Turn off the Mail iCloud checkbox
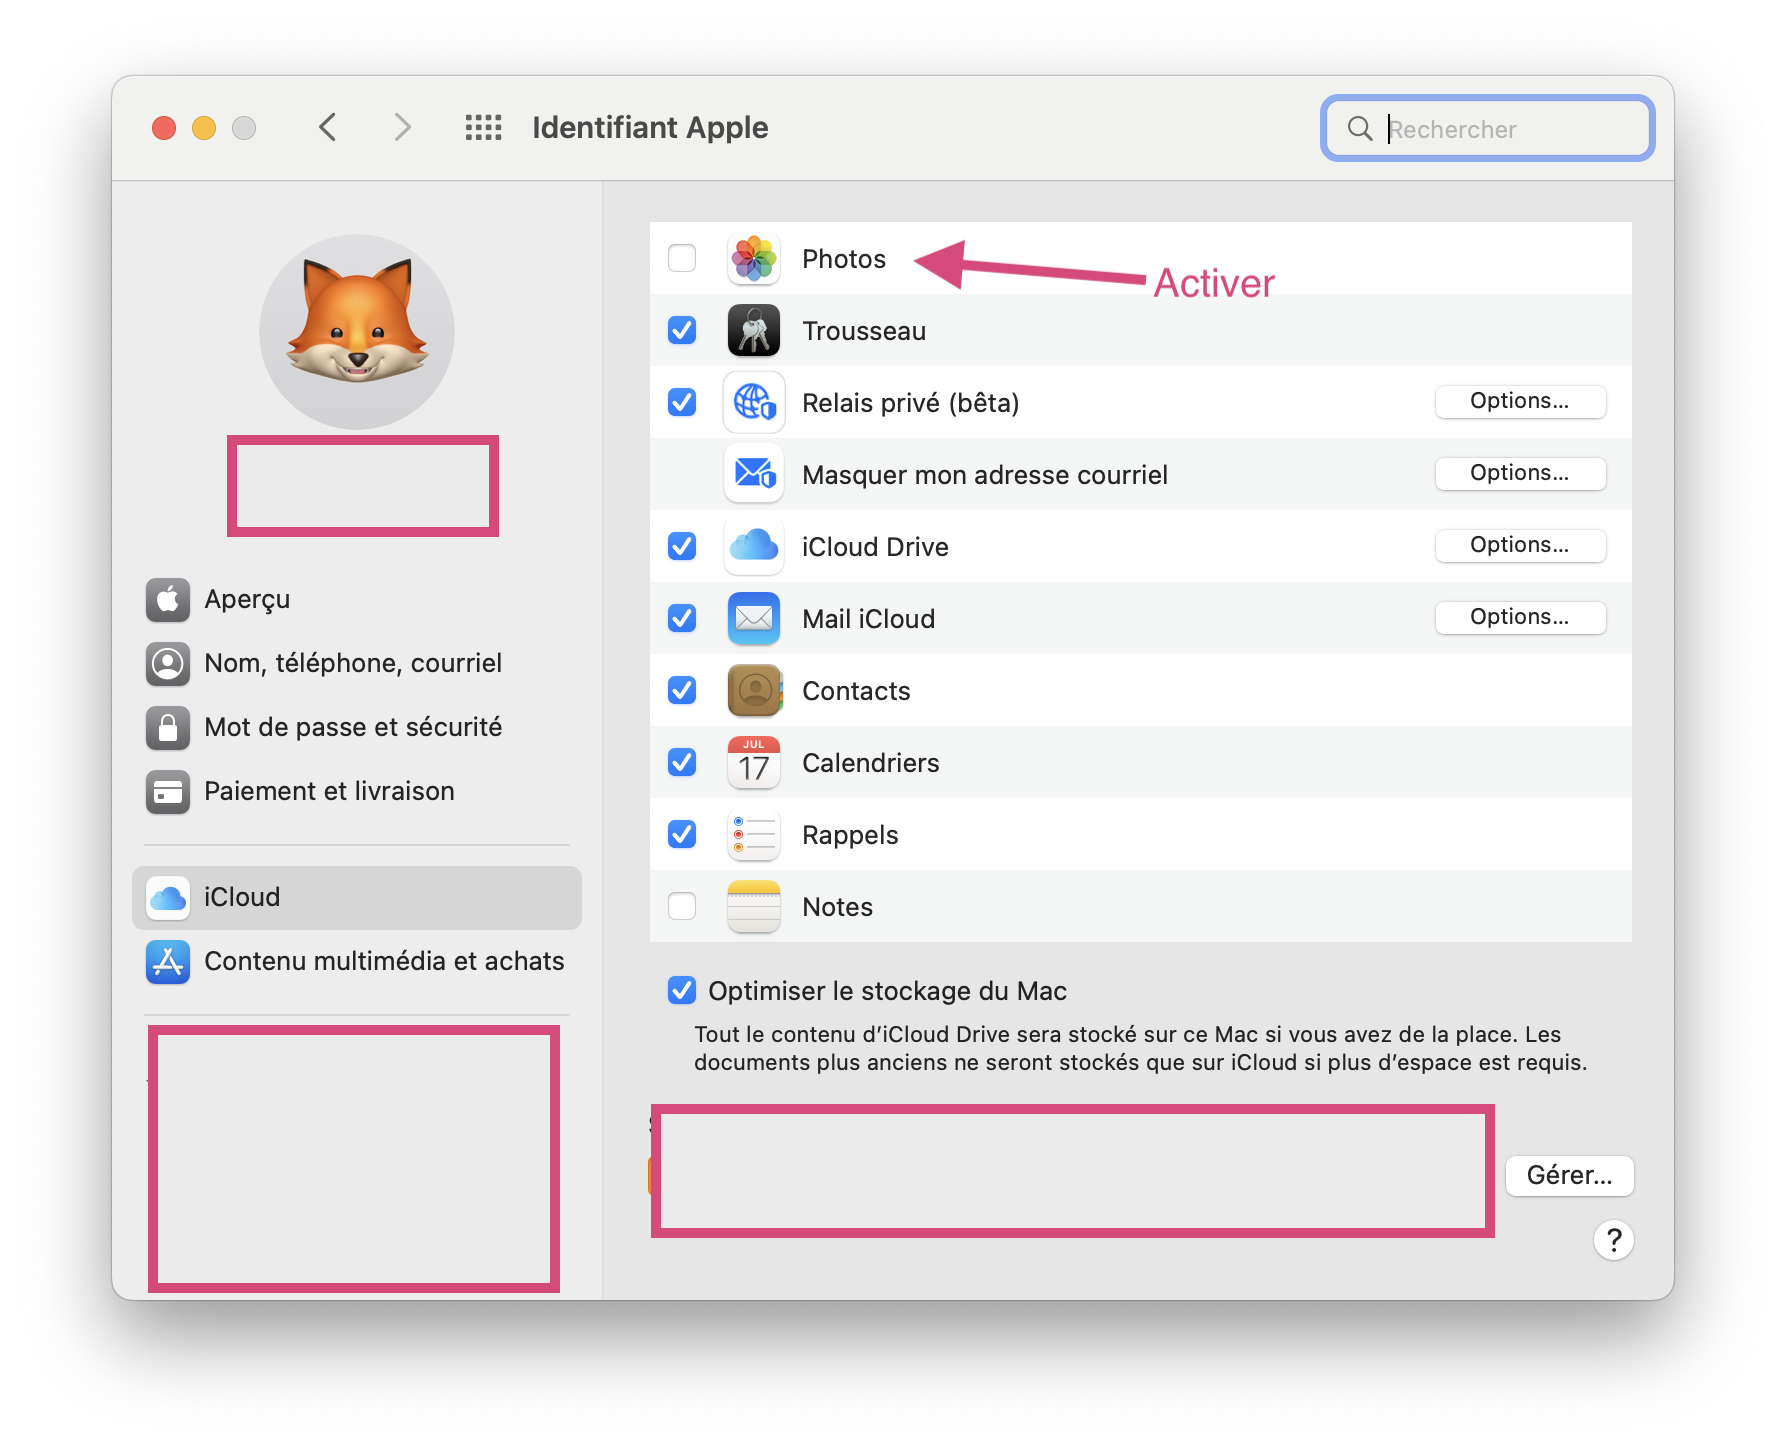The image size is (1786, 1448). [682, 618]
